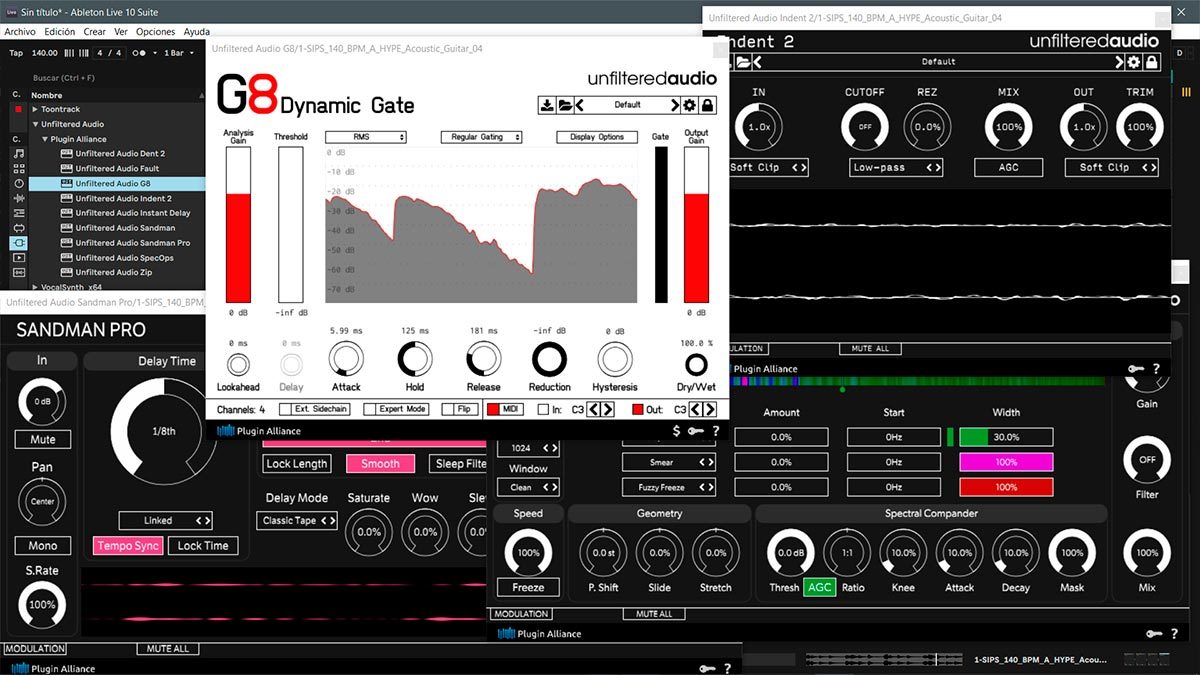Open Sounds category in Ableton browser sidebar

pos(19,154)
